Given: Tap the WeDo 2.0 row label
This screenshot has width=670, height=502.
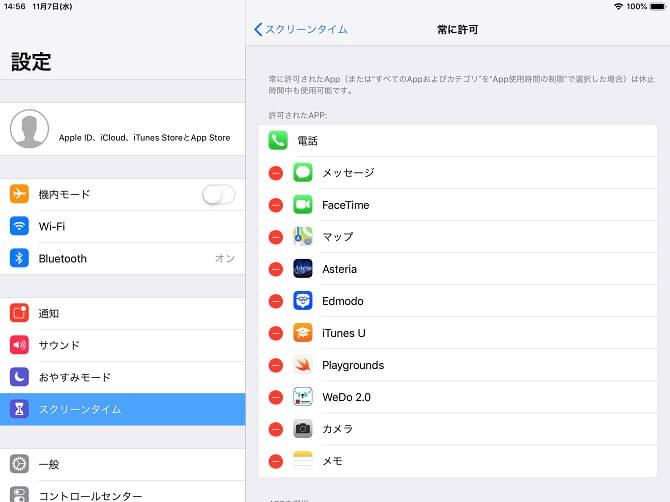Looking at the screenshot, I should click(346, 397).
